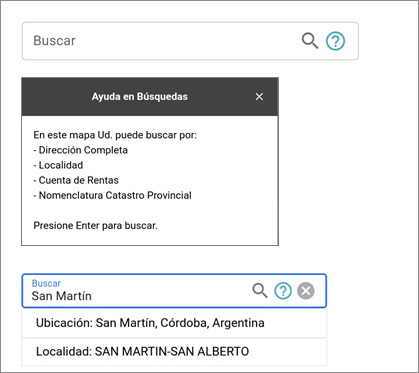This screenshot has width=419, height=373.
Task: Click Nomenclatura Catastro Provincial help line
Action: pyautogui.click(x=112, y=195)
